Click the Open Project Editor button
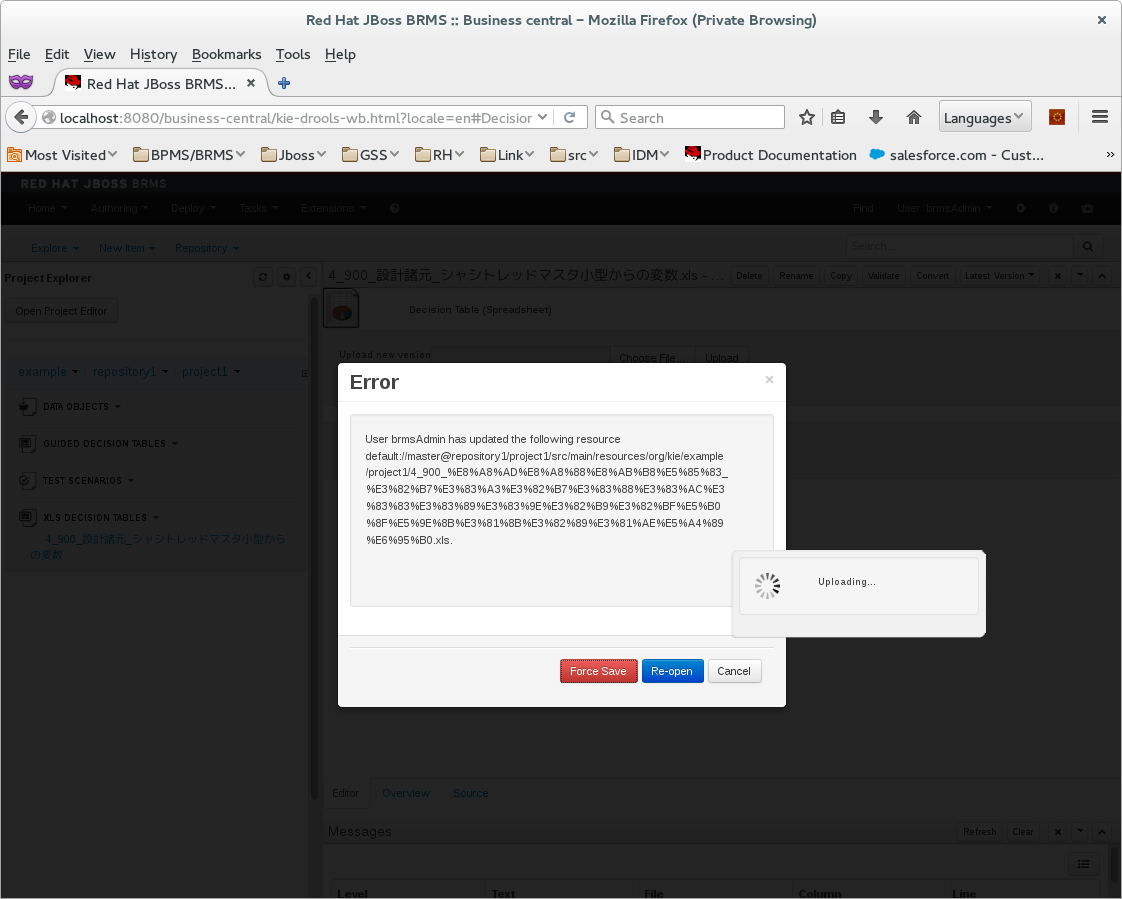The height and width of the screenshot is (899, 1122). point(61,311)
